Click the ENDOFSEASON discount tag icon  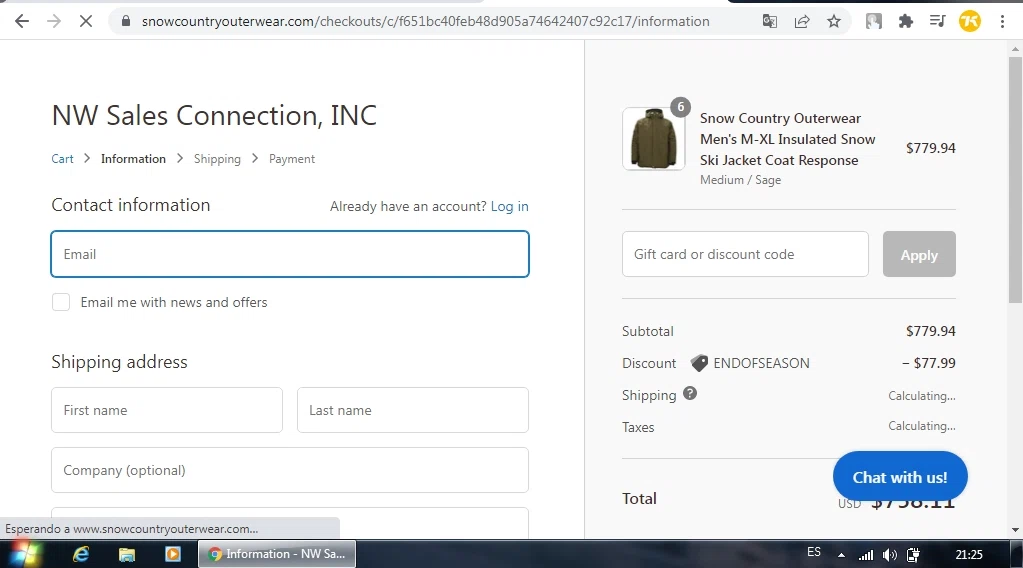699,363
